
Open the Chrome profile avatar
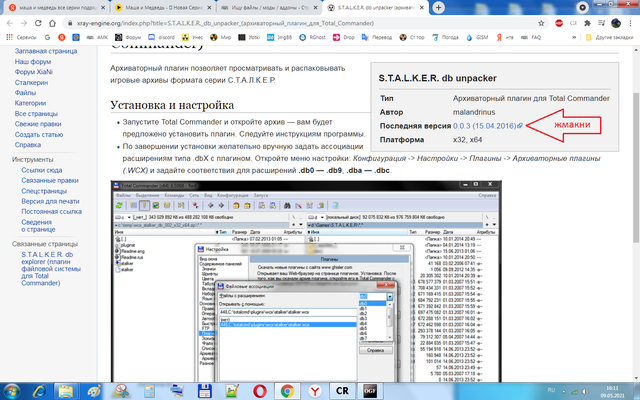616,23
